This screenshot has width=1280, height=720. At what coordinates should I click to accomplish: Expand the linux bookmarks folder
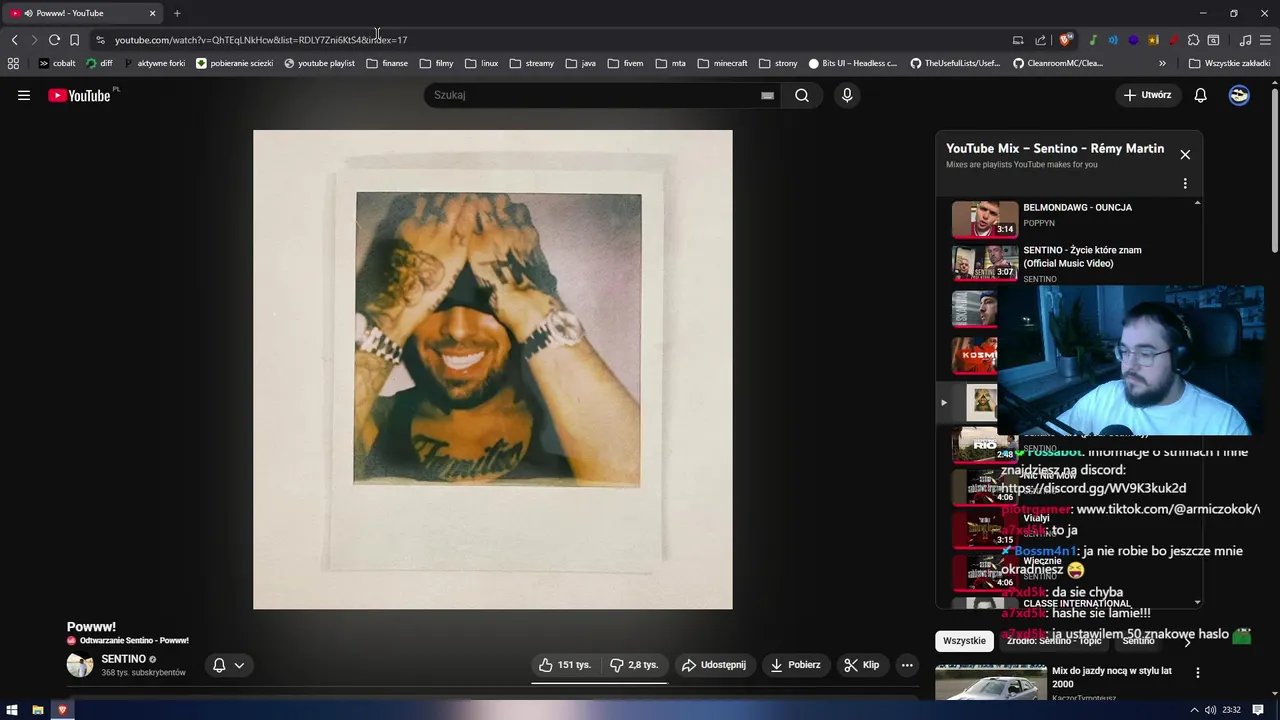pos(481,63)
